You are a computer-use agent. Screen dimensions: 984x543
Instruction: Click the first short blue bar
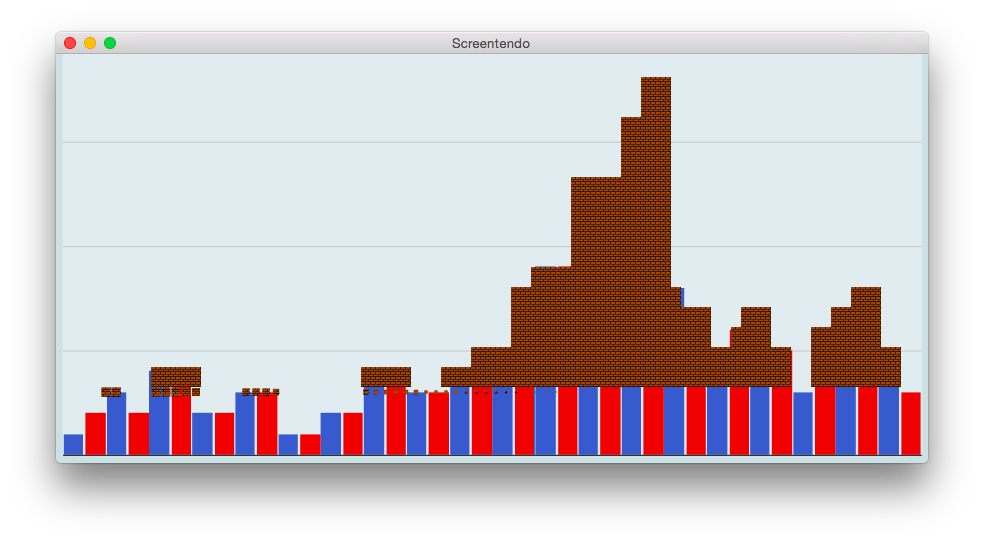(x=73, y=444)
